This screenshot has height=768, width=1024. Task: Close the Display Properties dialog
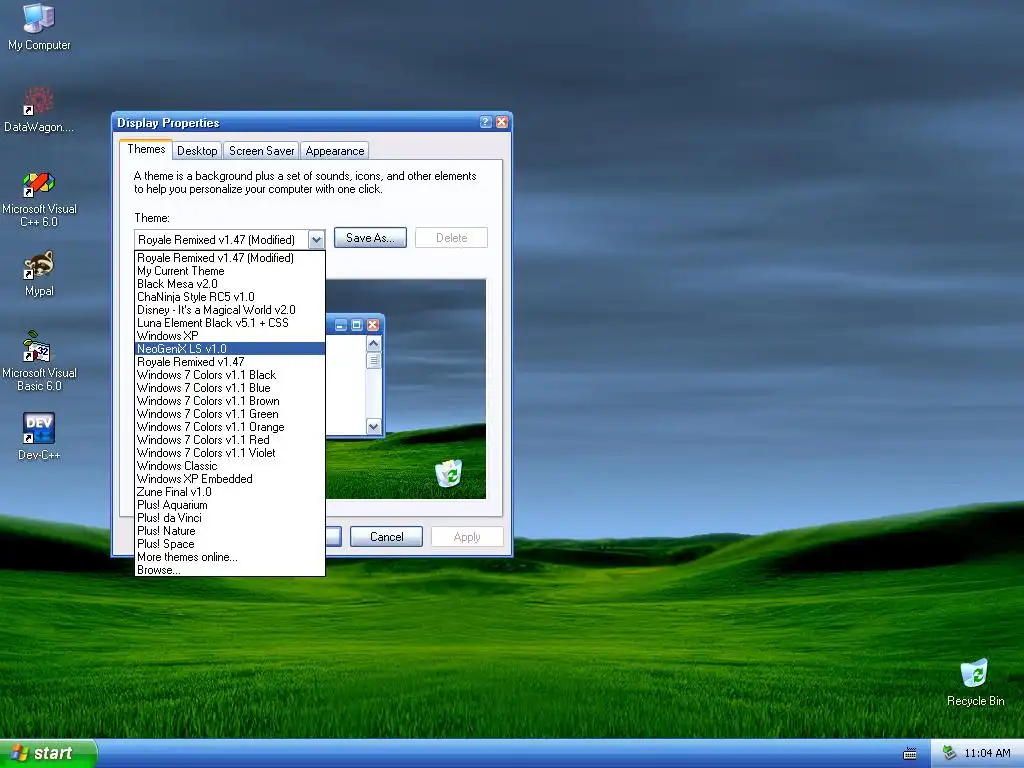click(x=502, y=122)
